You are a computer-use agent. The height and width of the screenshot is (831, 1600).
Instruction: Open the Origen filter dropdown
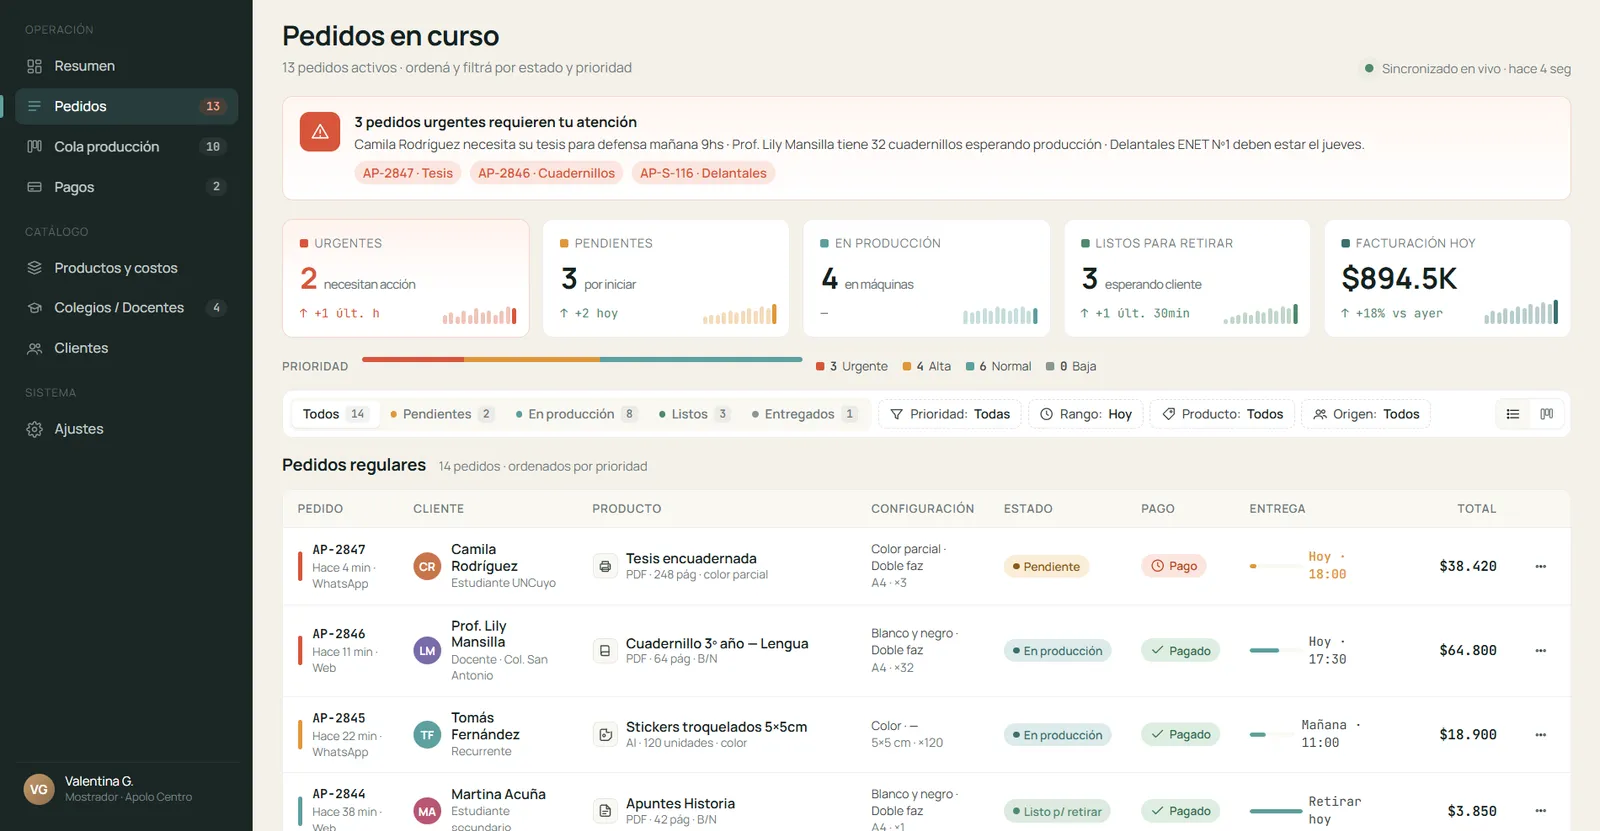[1366, 414]
